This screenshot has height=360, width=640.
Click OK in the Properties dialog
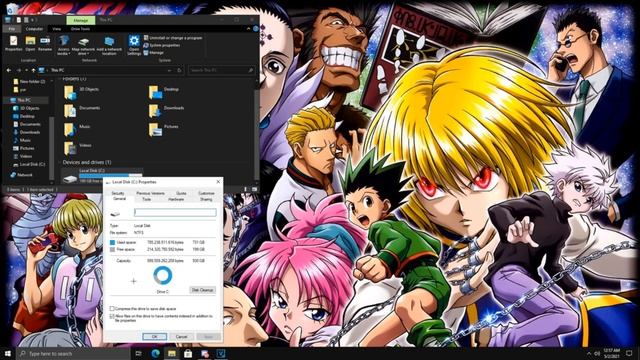tap(154, 337)
